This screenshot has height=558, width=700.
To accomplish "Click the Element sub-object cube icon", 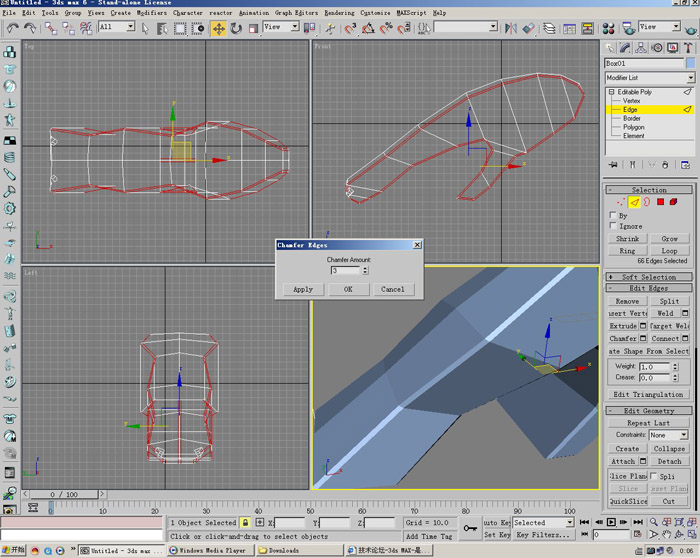I will pos(675,202).
